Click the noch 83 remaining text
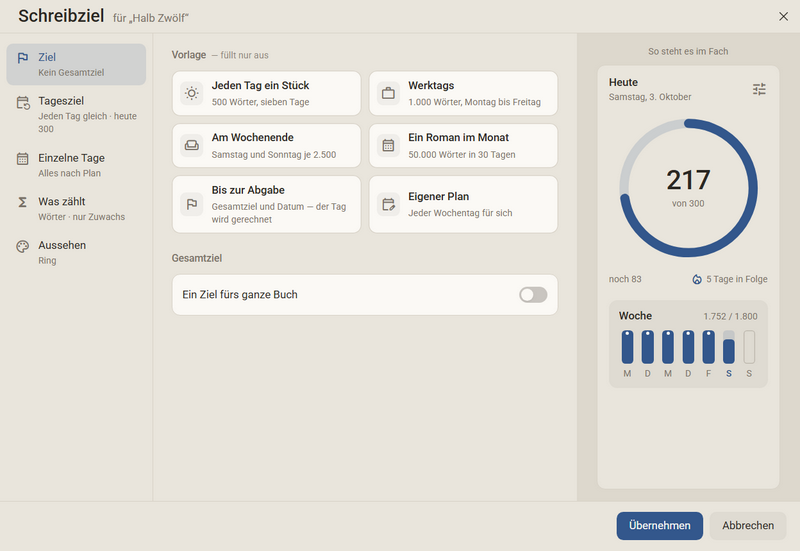This screenshot has height=551, width=800. (625, 279)
